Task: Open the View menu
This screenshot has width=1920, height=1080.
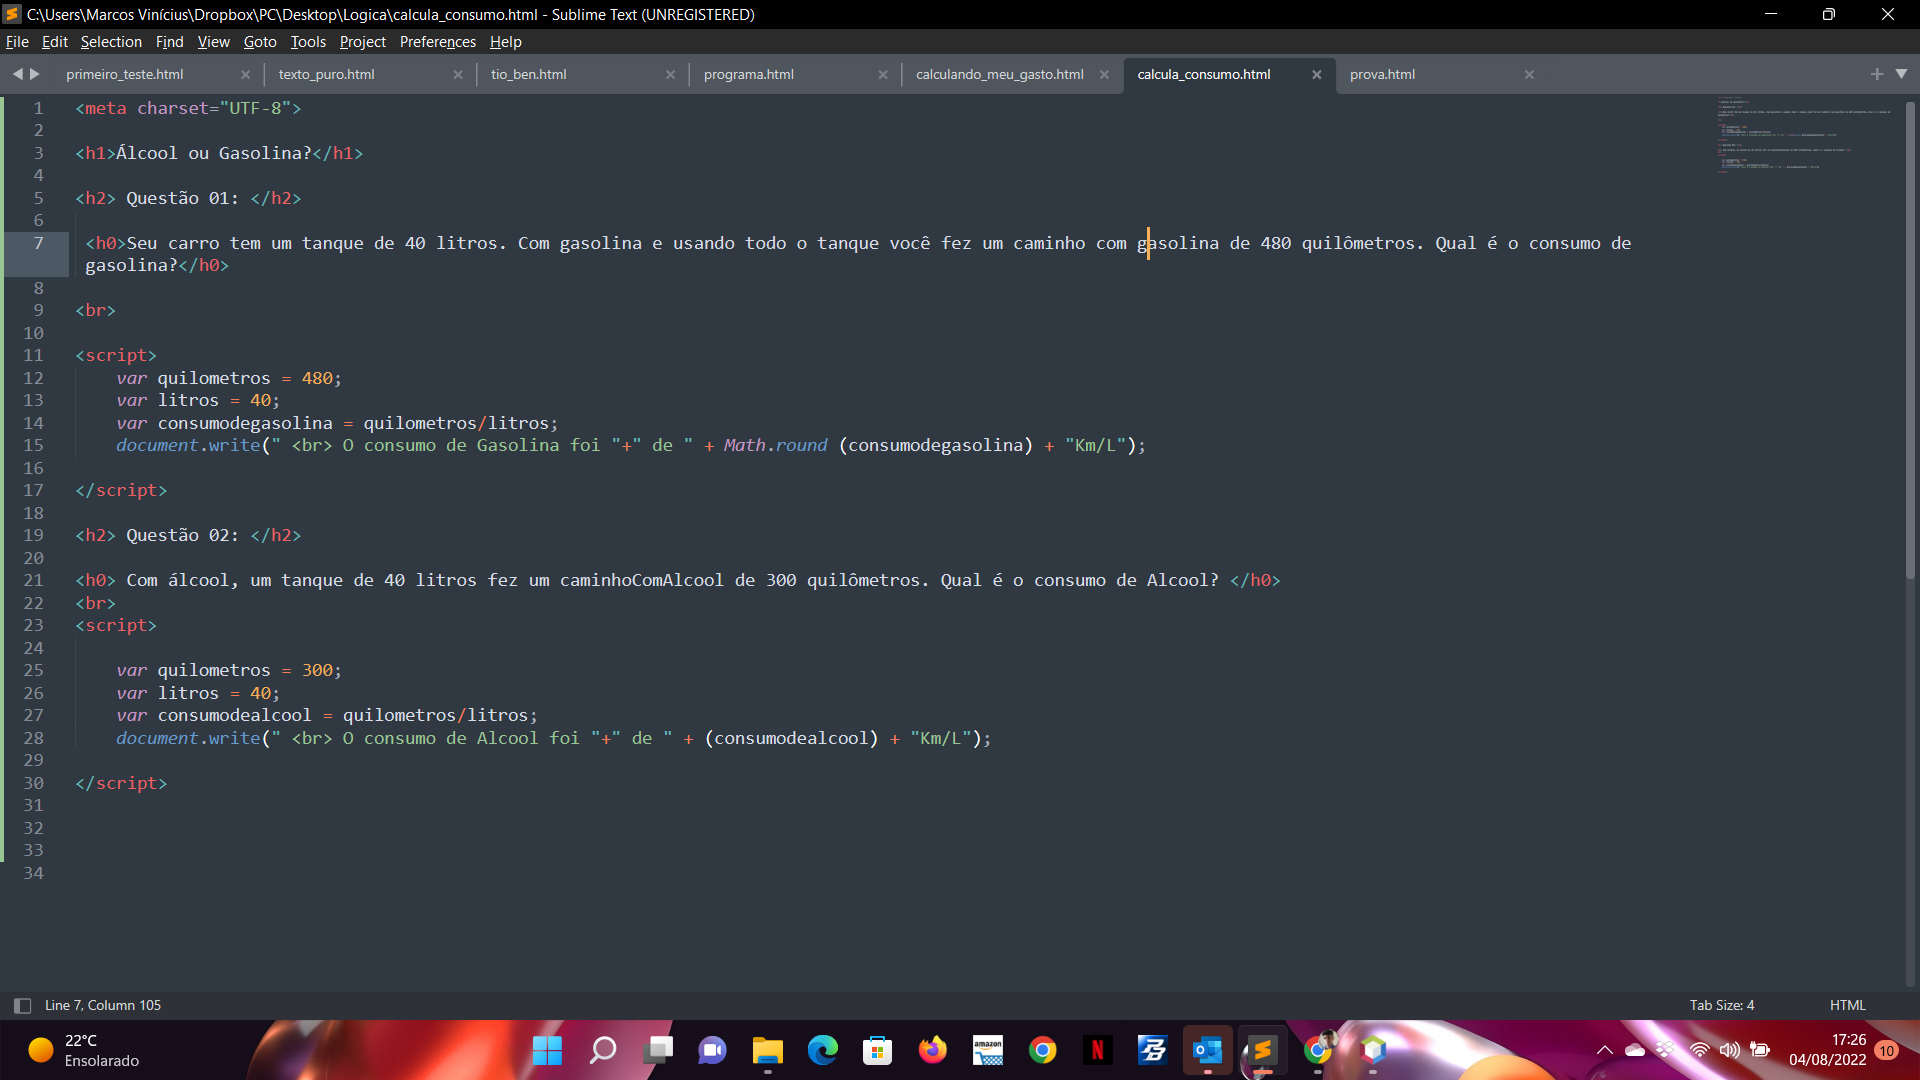Action: (213, 42)
